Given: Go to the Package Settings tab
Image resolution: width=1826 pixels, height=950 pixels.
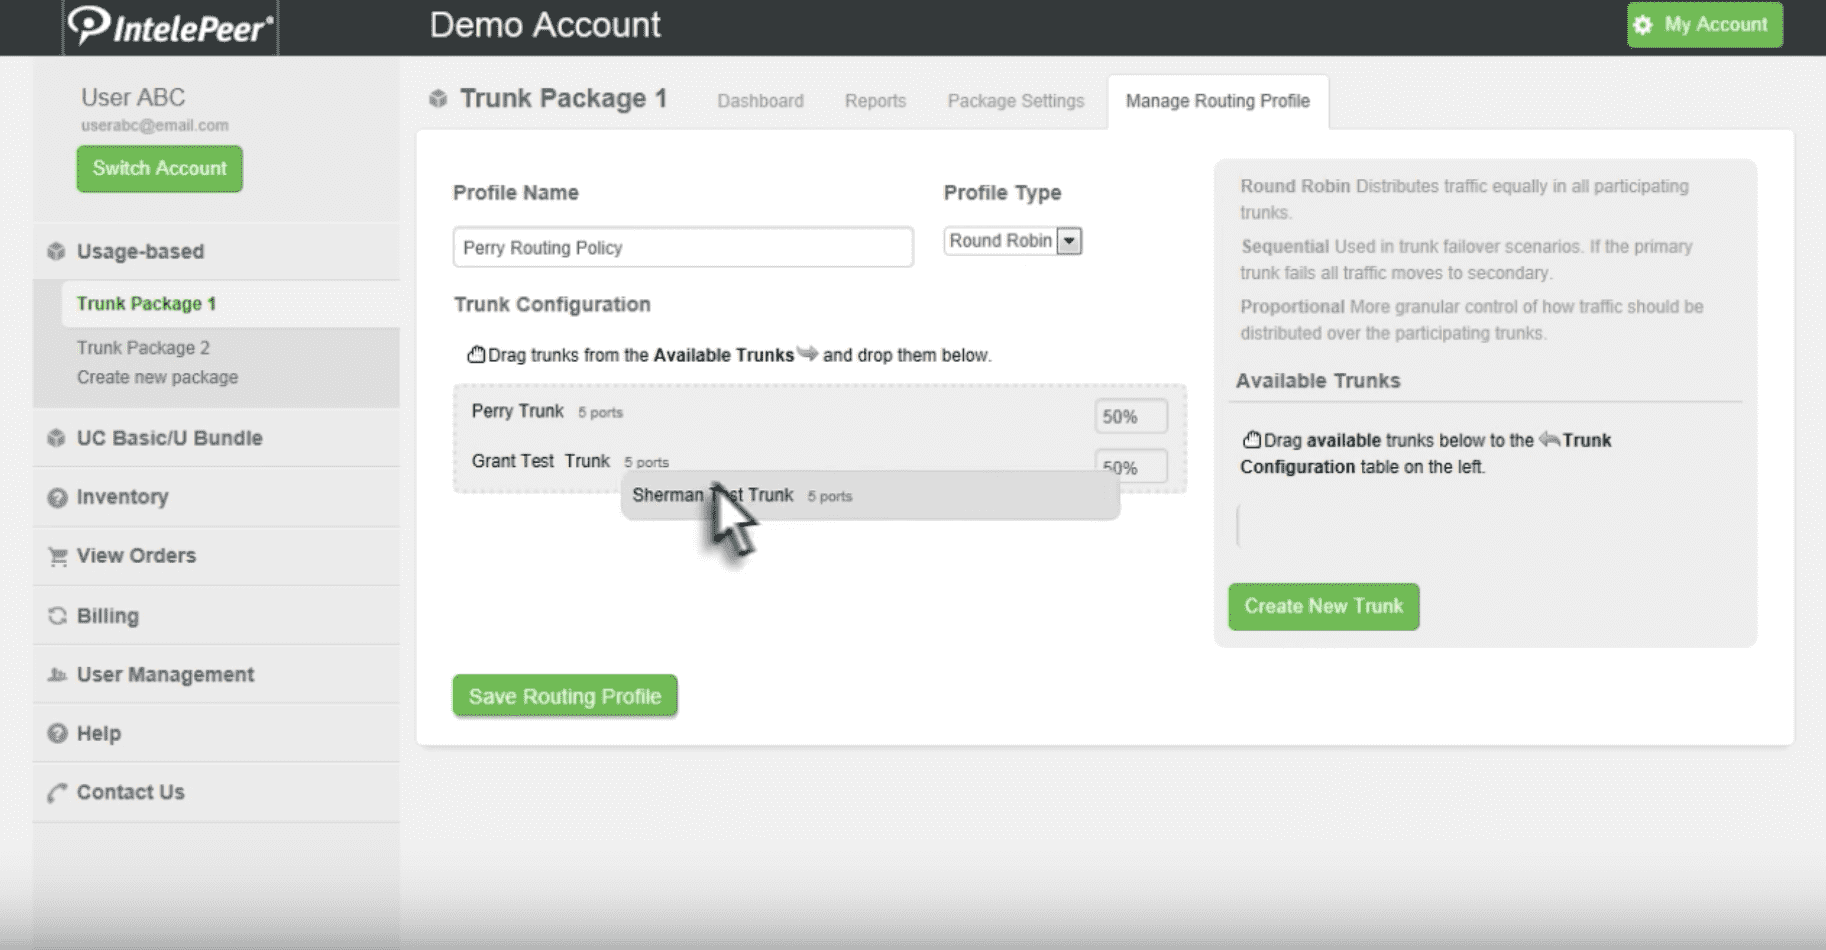Looking at the screenshot, I should click(x=1015, y=101).
